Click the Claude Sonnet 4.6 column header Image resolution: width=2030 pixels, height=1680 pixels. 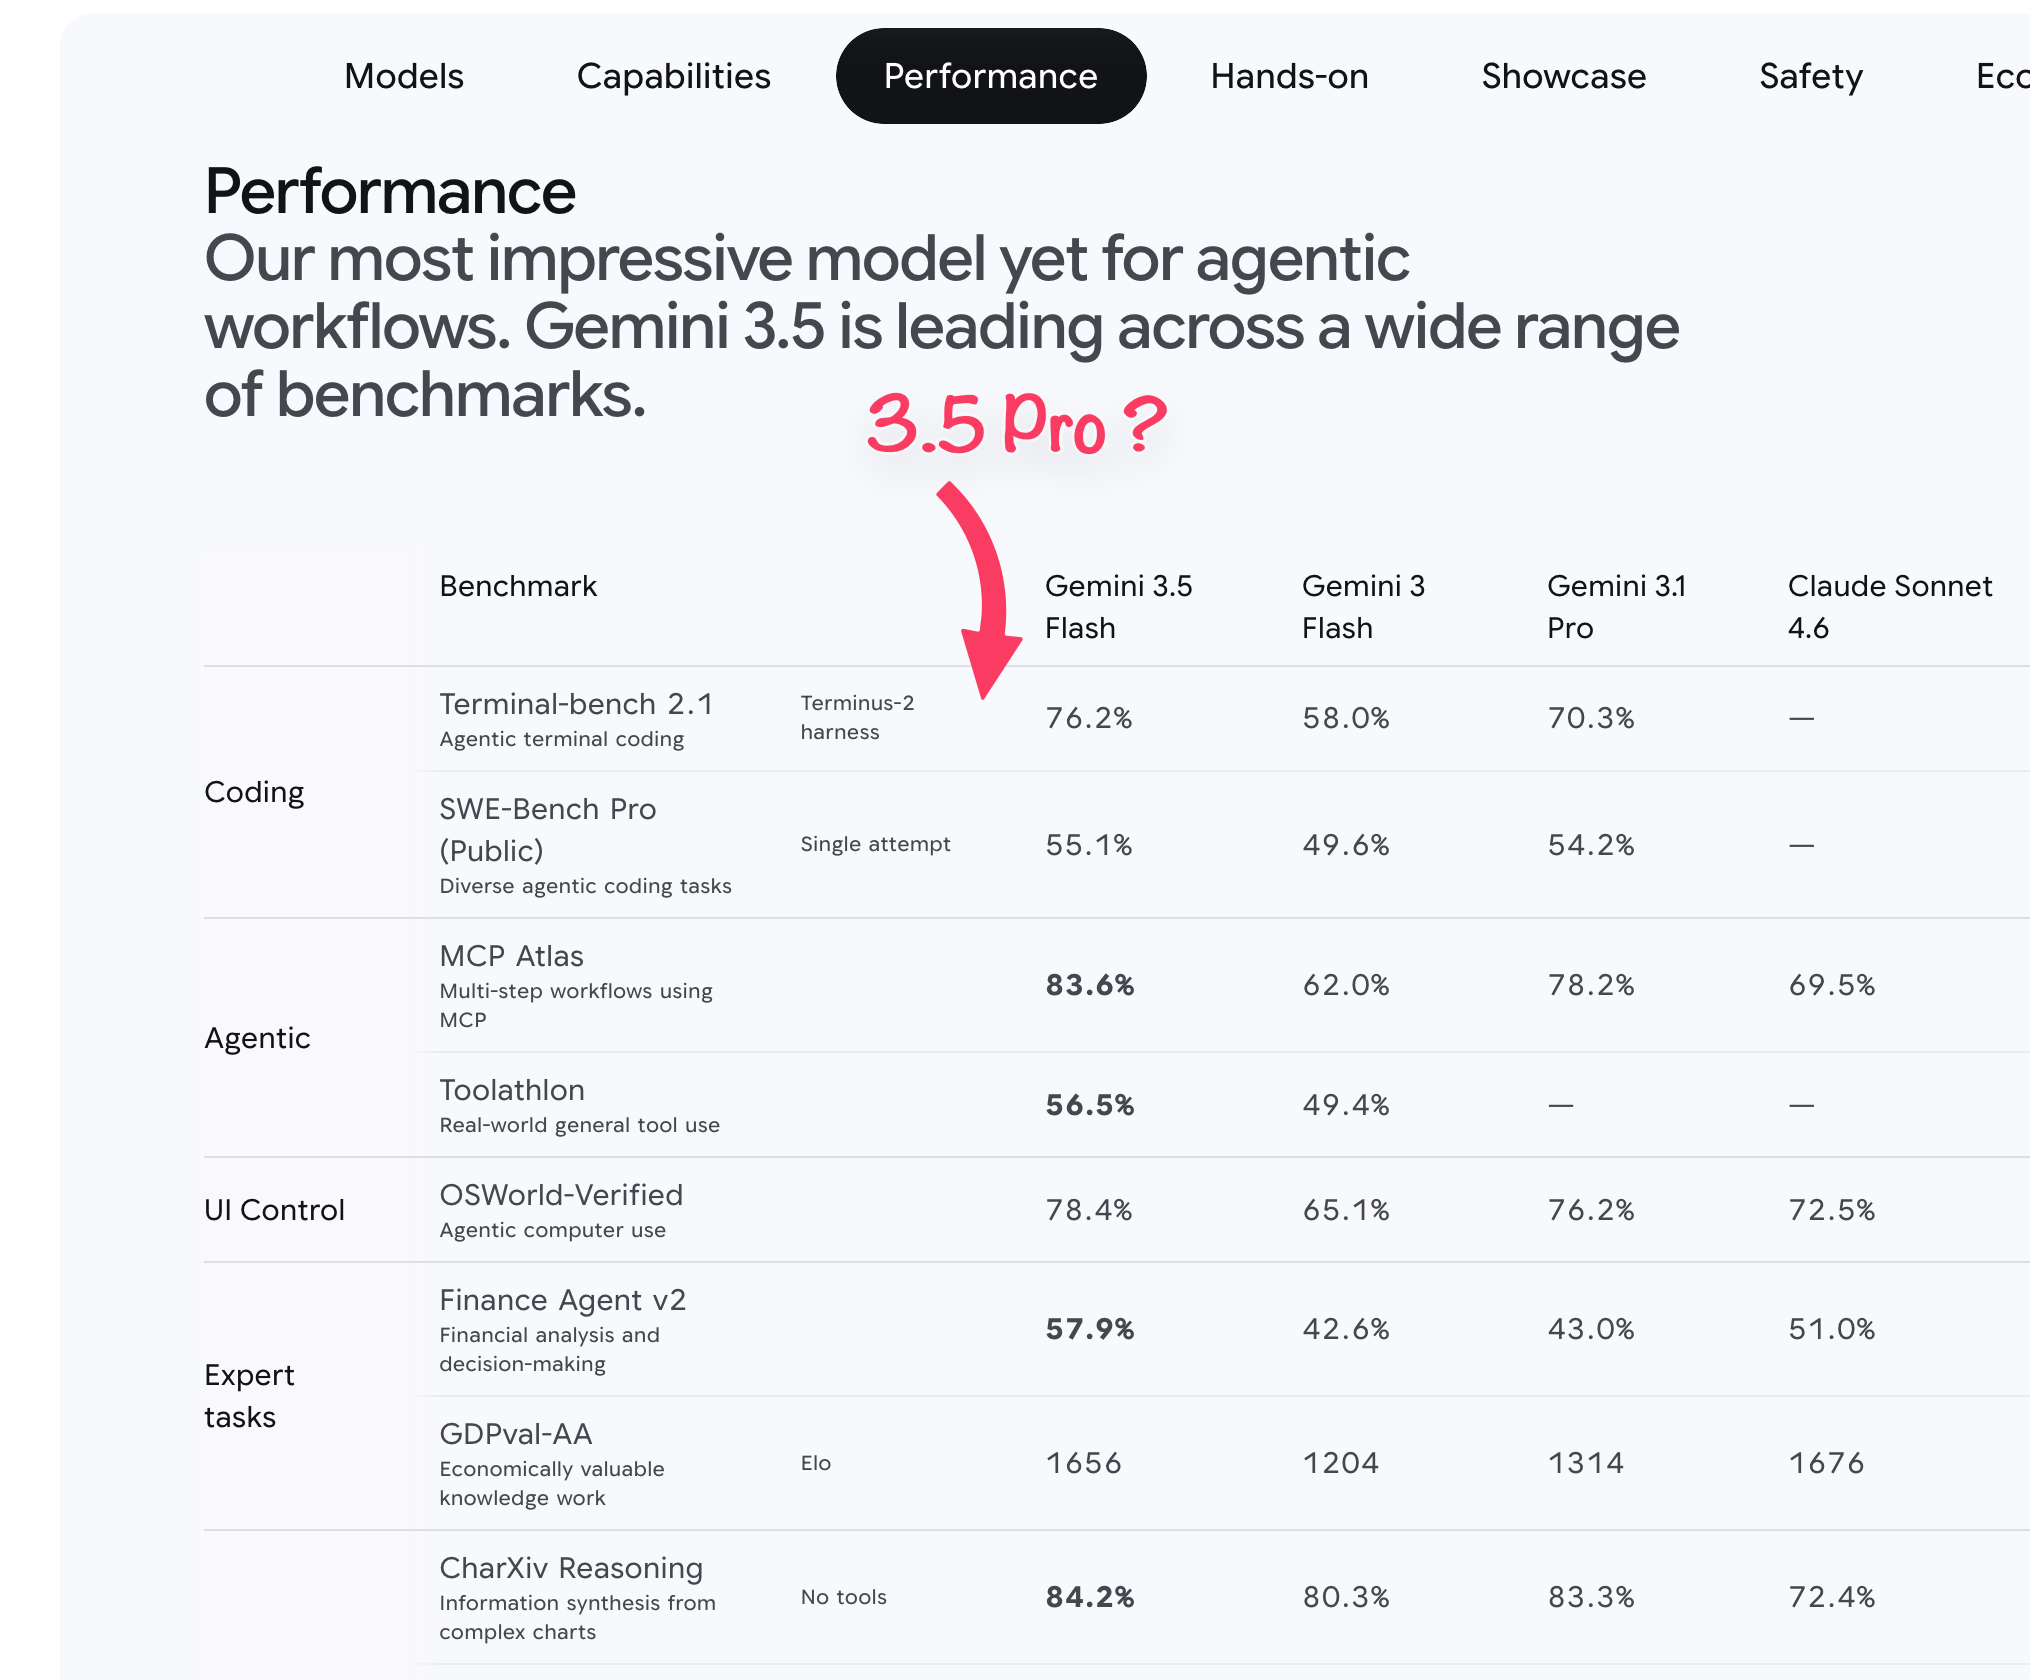click(1890, 606)
